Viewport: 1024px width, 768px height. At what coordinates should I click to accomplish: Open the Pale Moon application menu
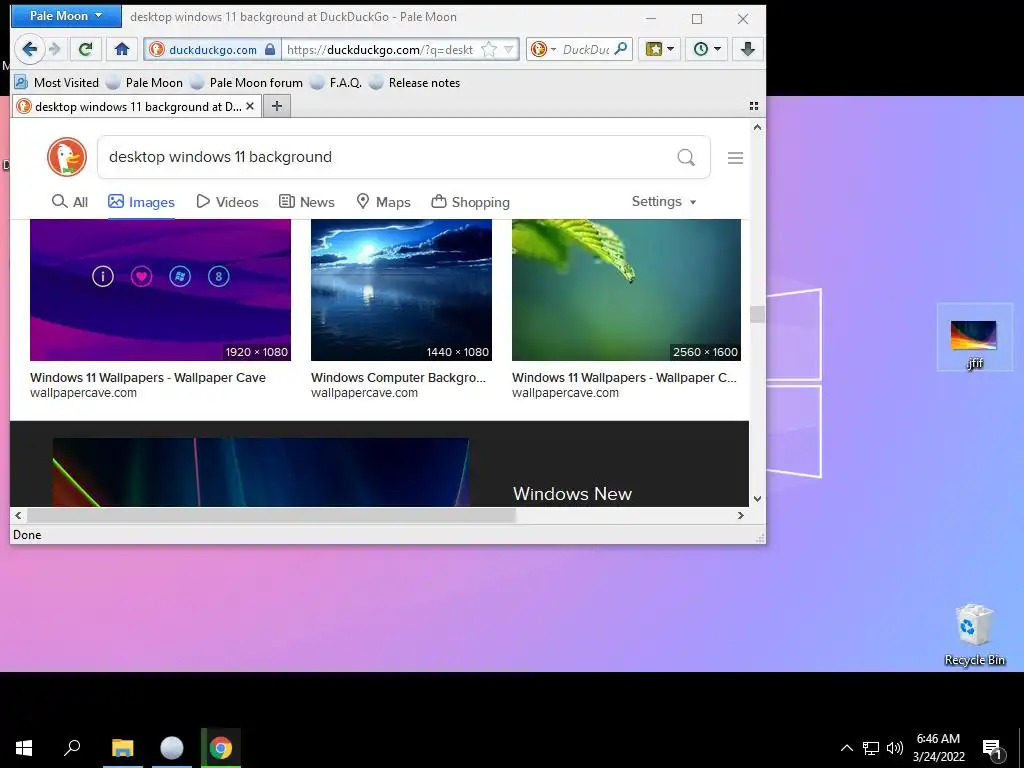(66, 16)
